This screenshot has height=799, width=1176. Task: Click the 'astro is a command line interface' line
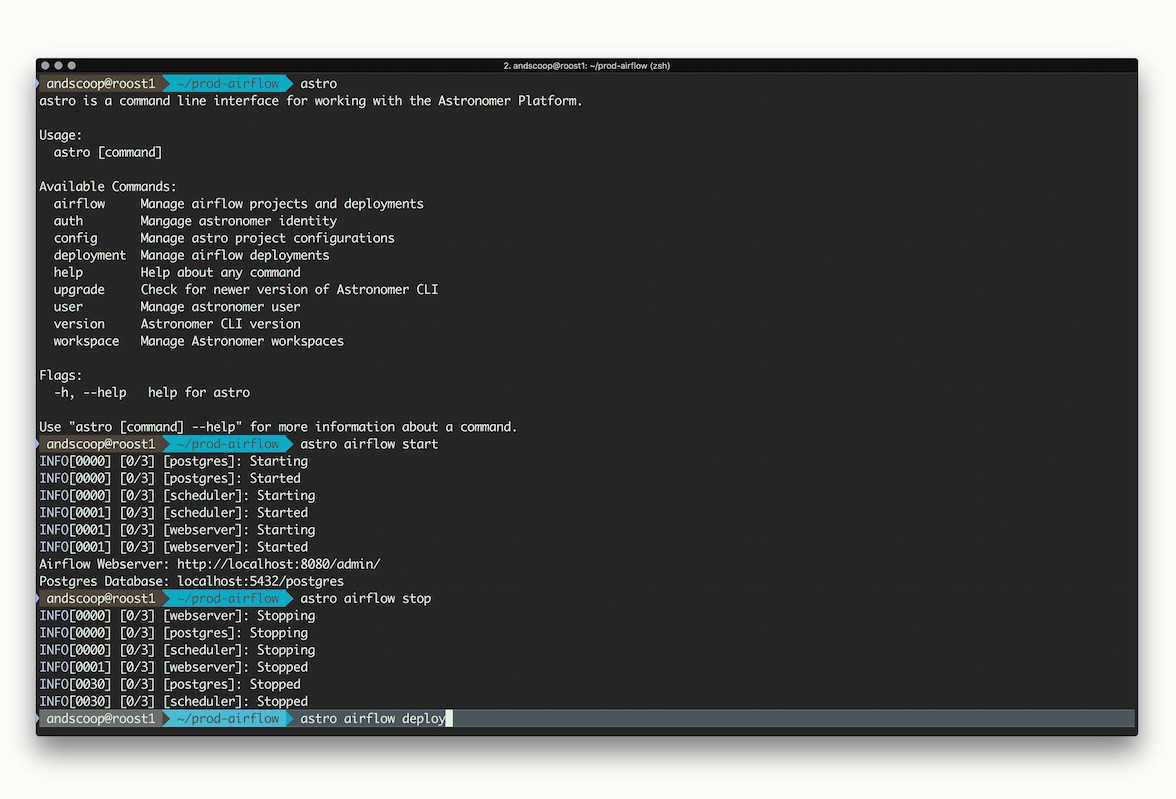[x=310, y=101]
